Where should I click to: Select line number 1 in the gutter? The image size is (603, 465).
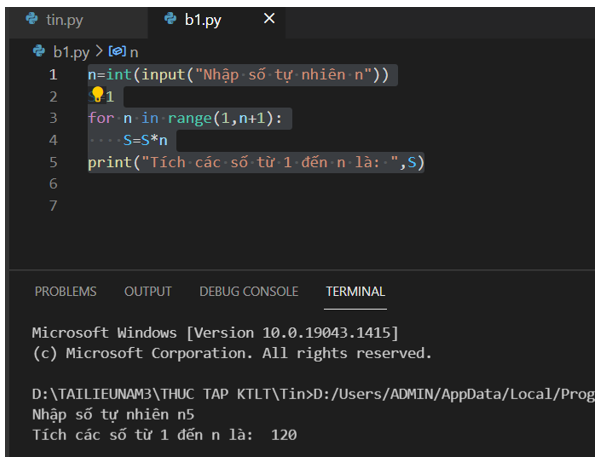53,75
